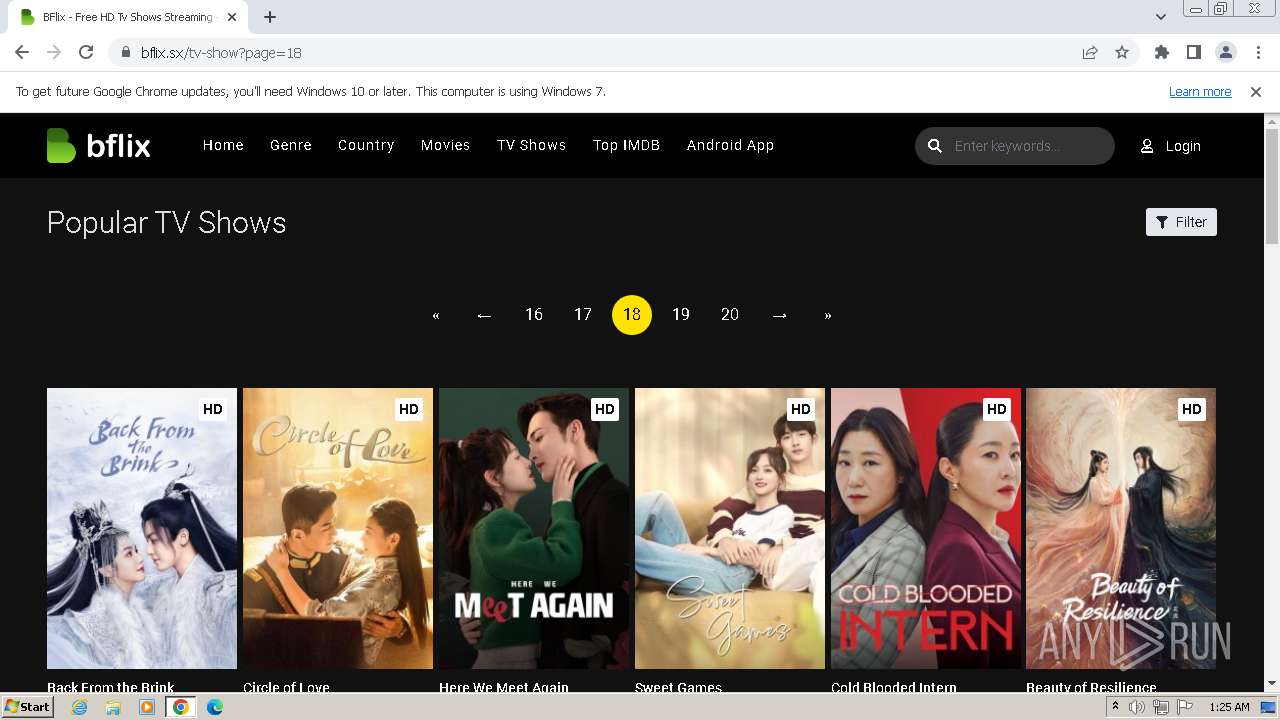Open Microsoft Edge from taskbar
The width and height of the screenshot is (1280, 720).
coord(215,707)
